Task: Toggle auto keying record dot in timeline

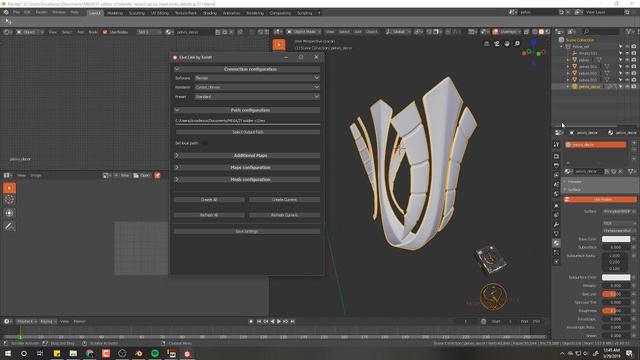Action: coord(251,322)
